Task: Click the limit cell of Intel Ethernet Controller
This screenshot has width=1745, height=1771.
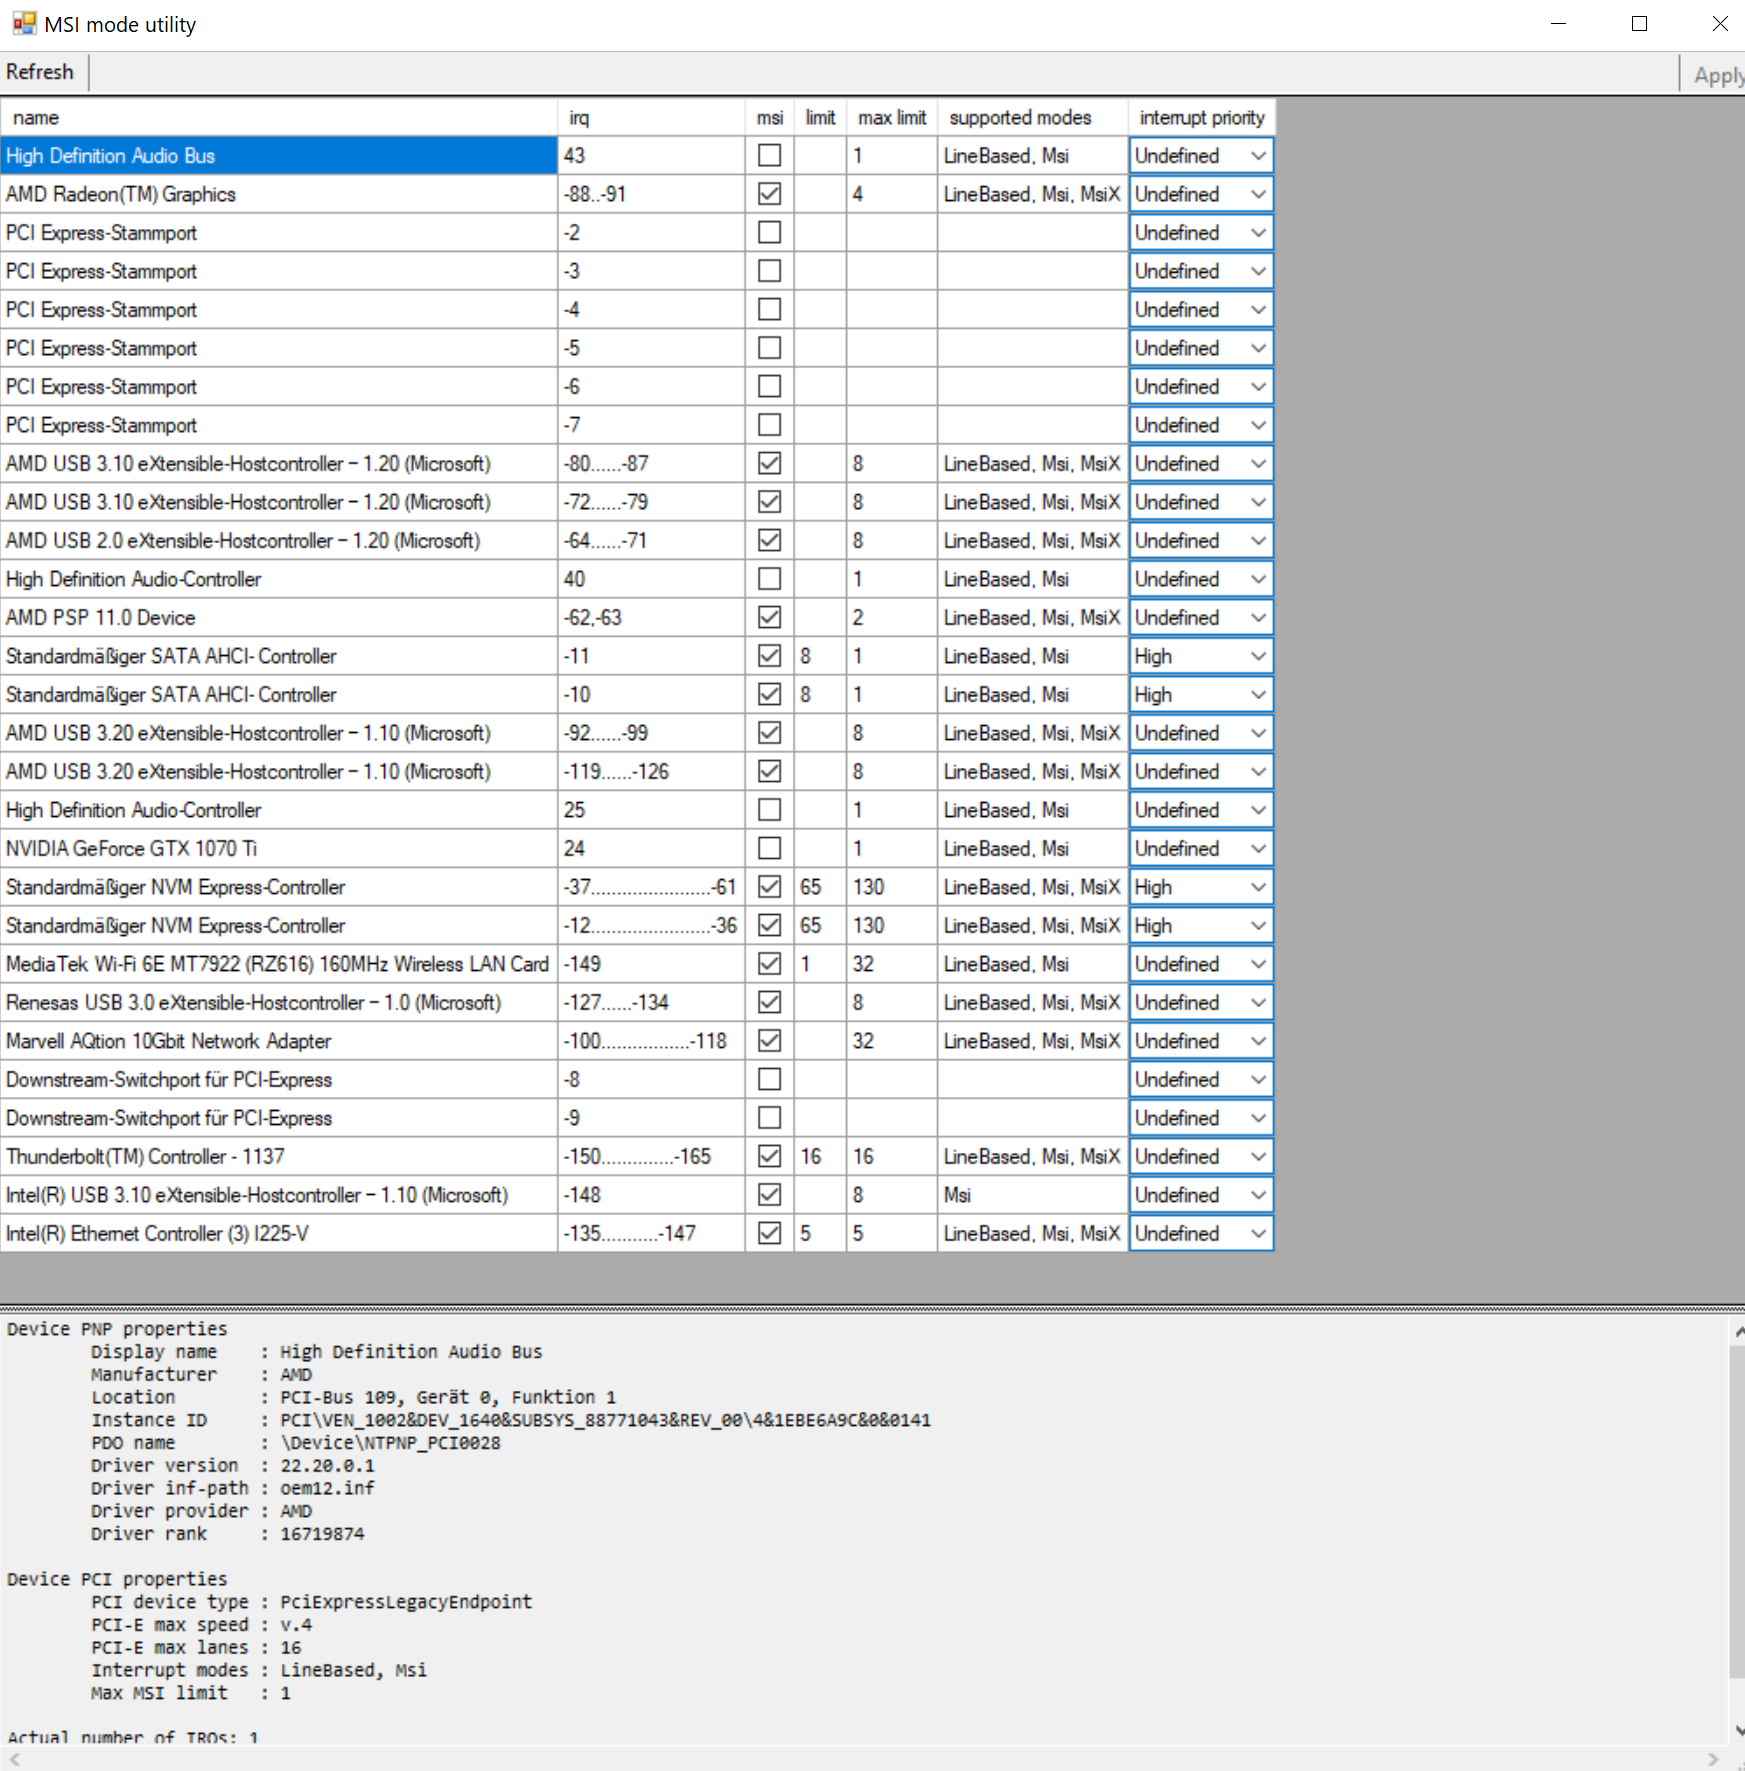Action: (x=820, y=1234)
